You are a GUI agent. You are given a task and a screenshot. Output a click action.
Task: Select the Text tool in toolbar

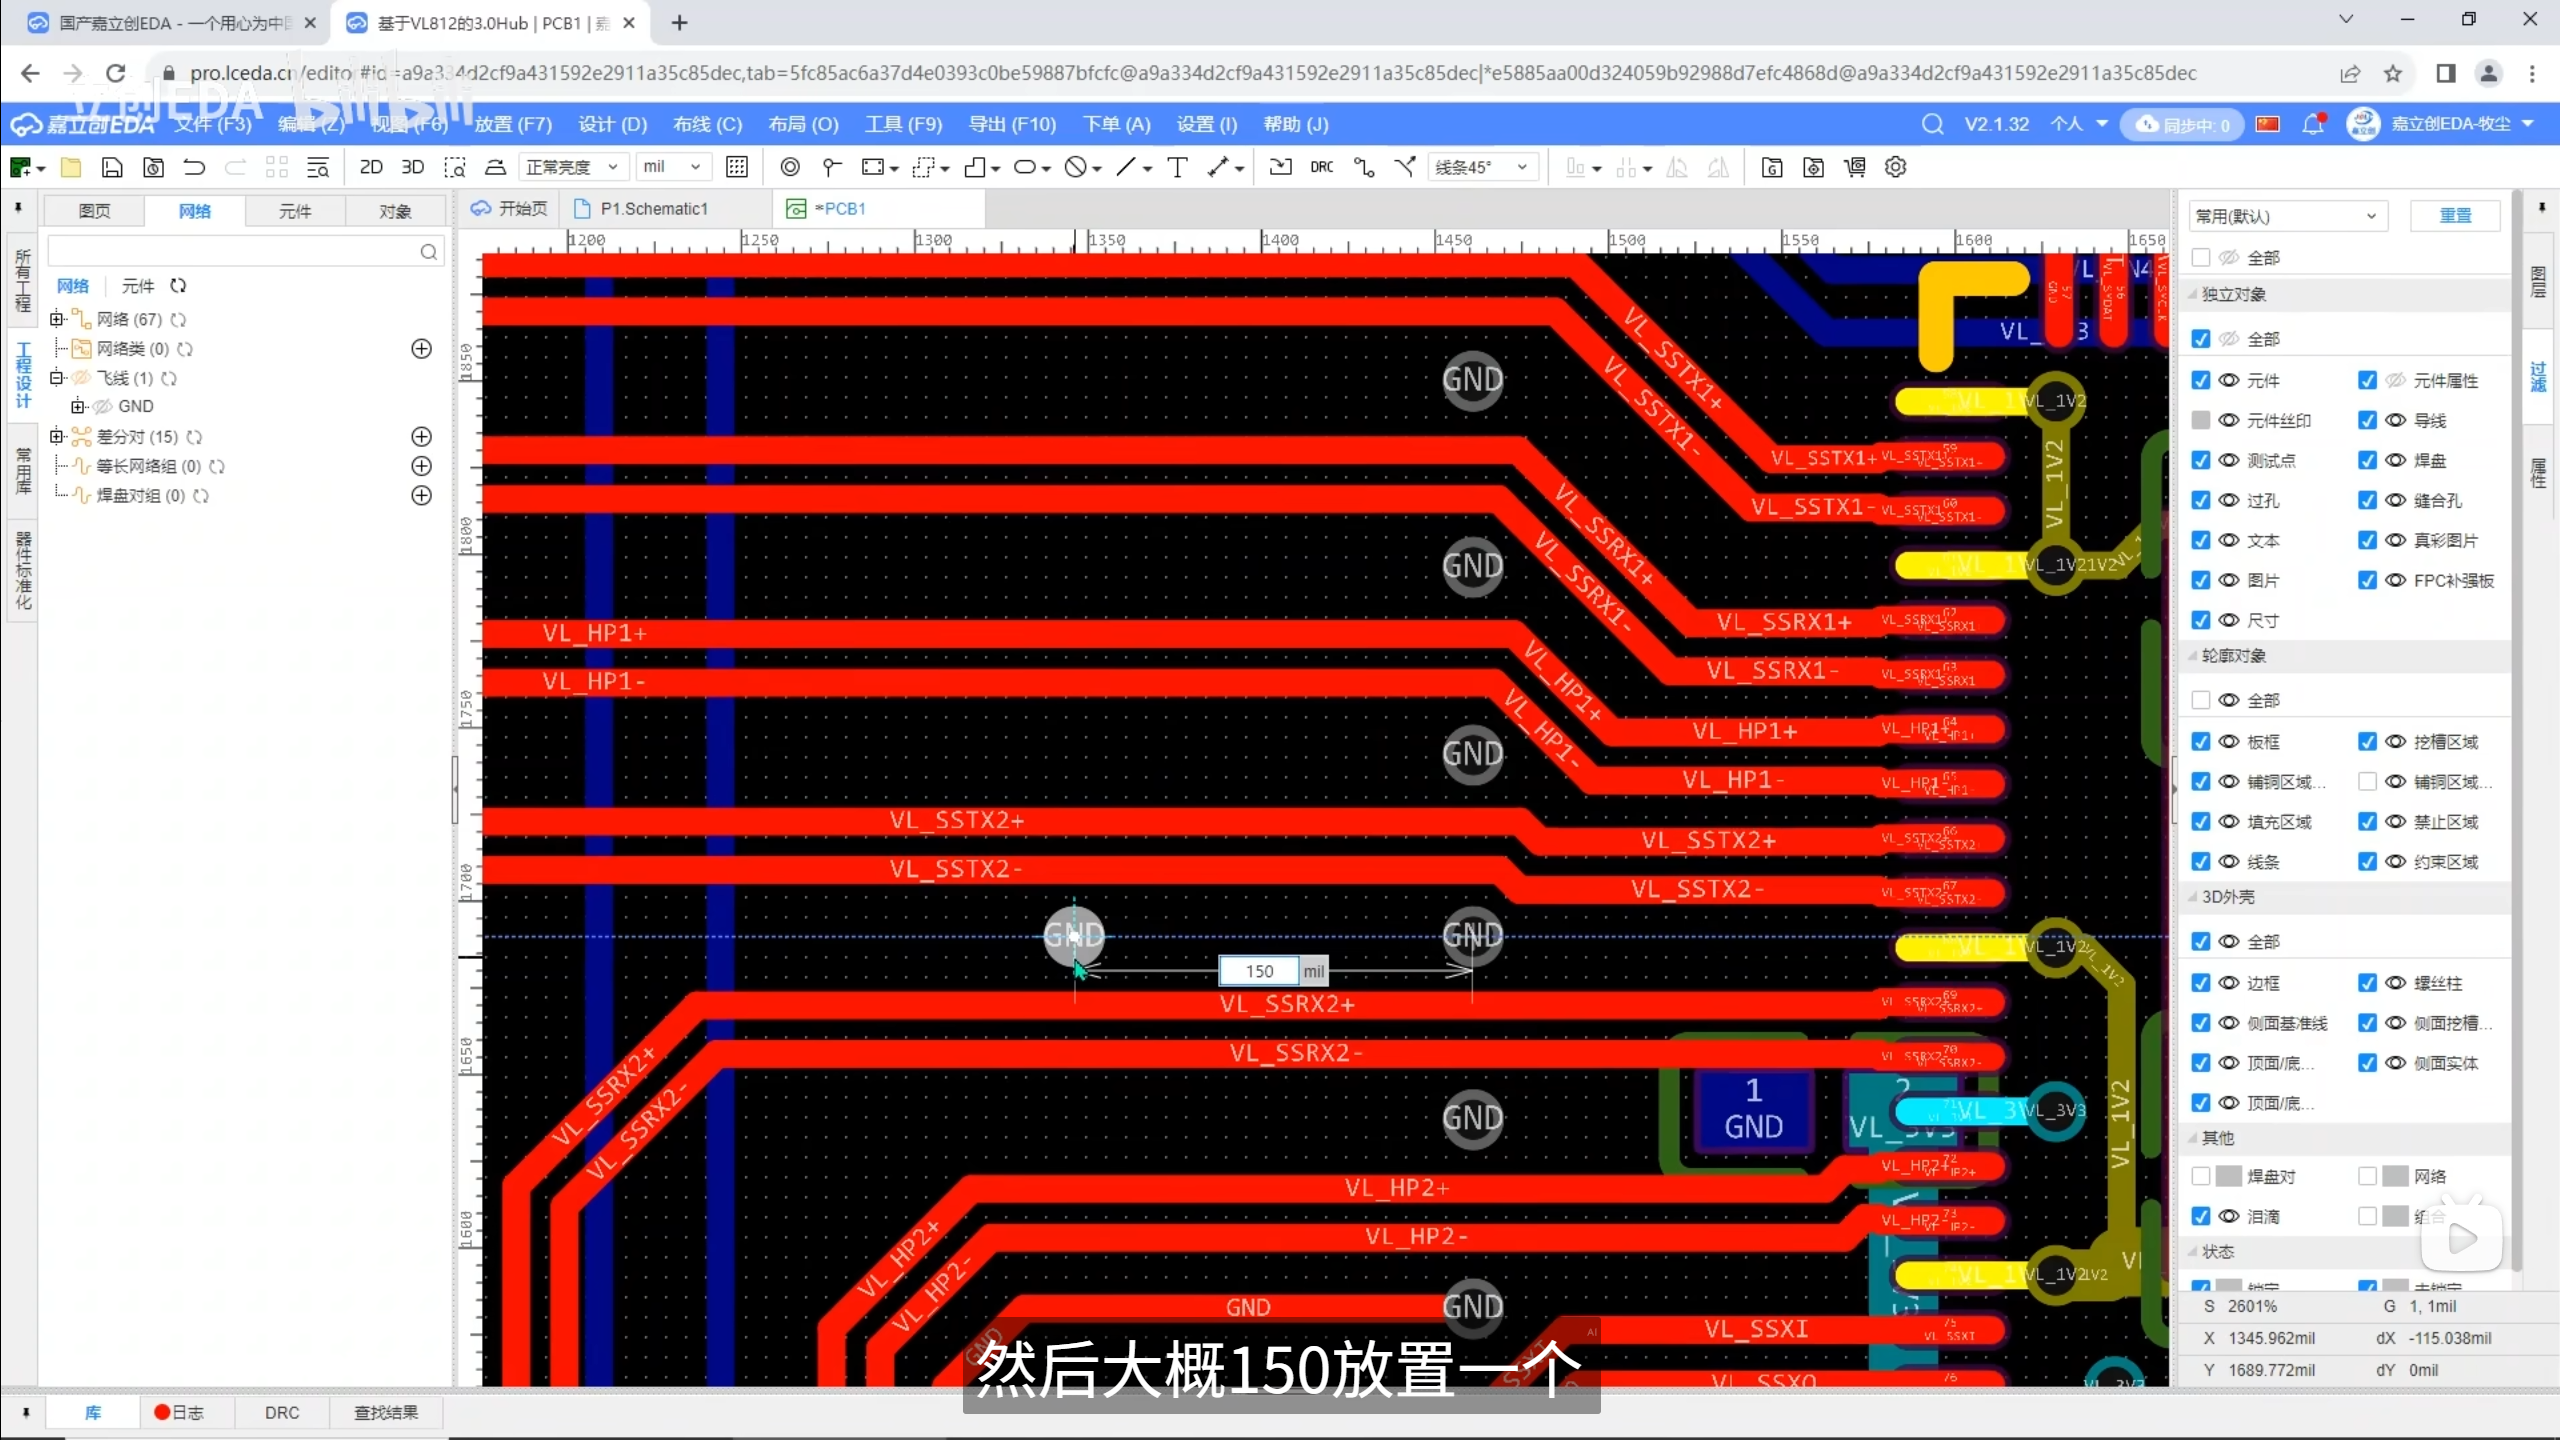pos(1177,167)
